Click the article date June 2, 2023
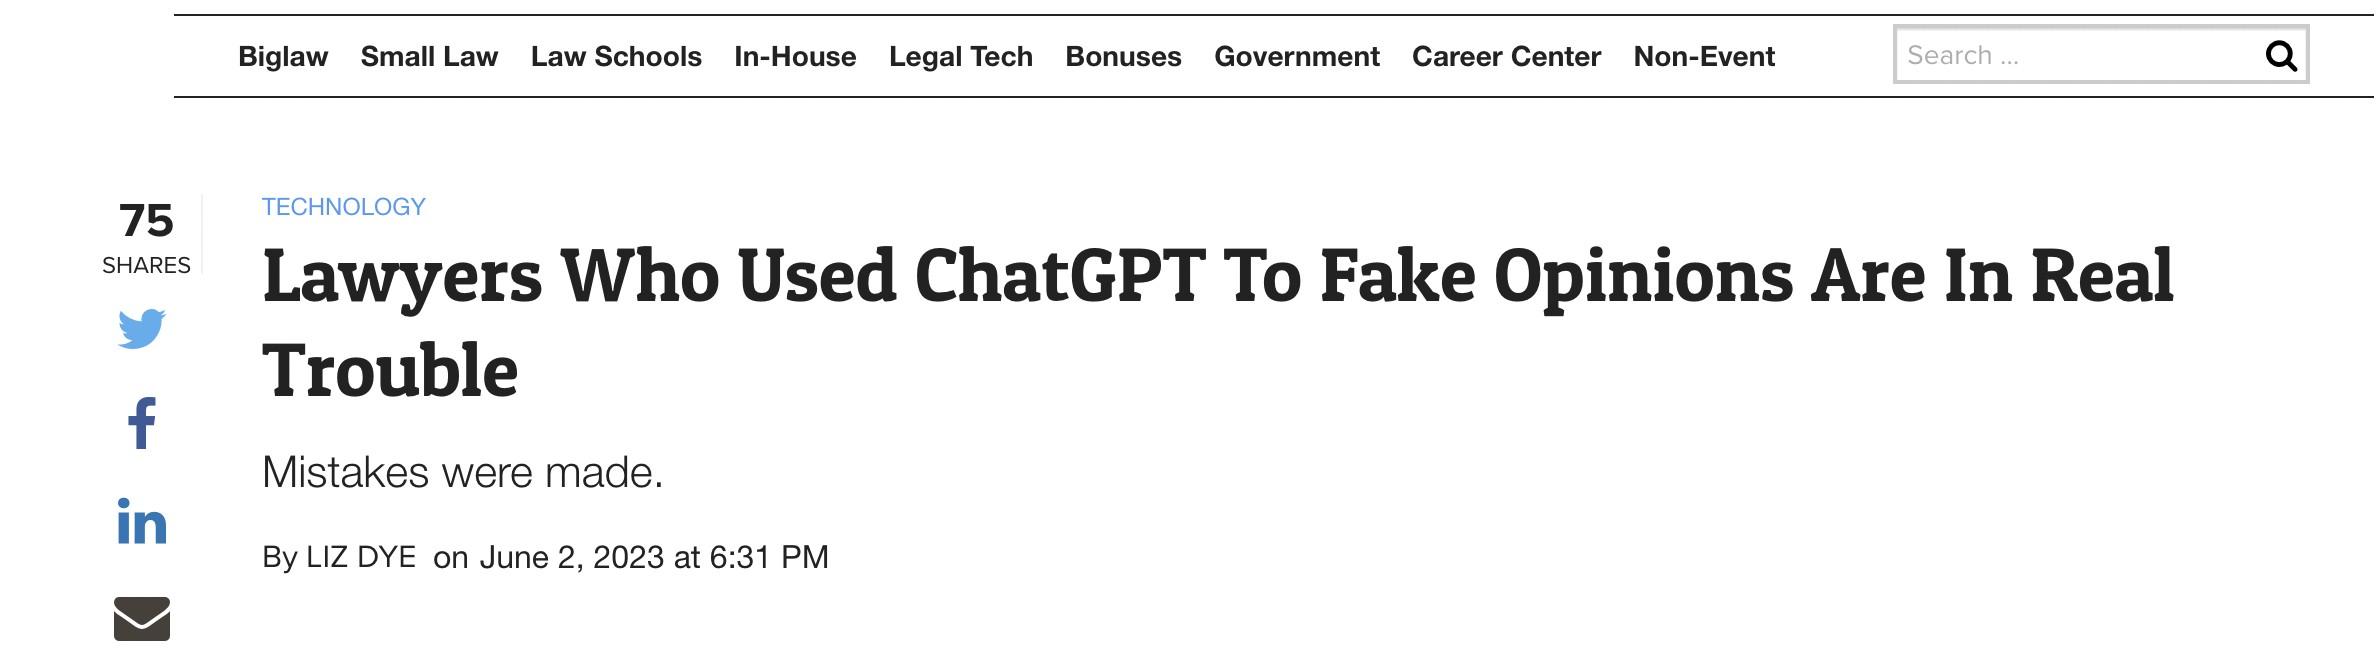2376x670 pixels. (572, 557)
